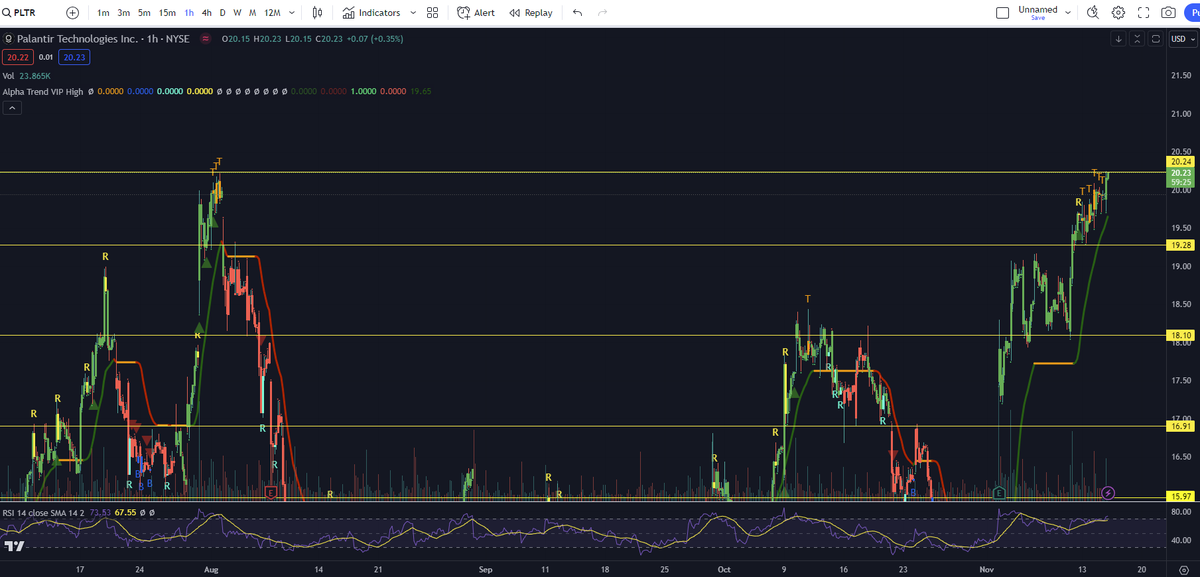Click the down arrow button in pane controls
Screen dimensions: 1200x577
(1118, 39)
